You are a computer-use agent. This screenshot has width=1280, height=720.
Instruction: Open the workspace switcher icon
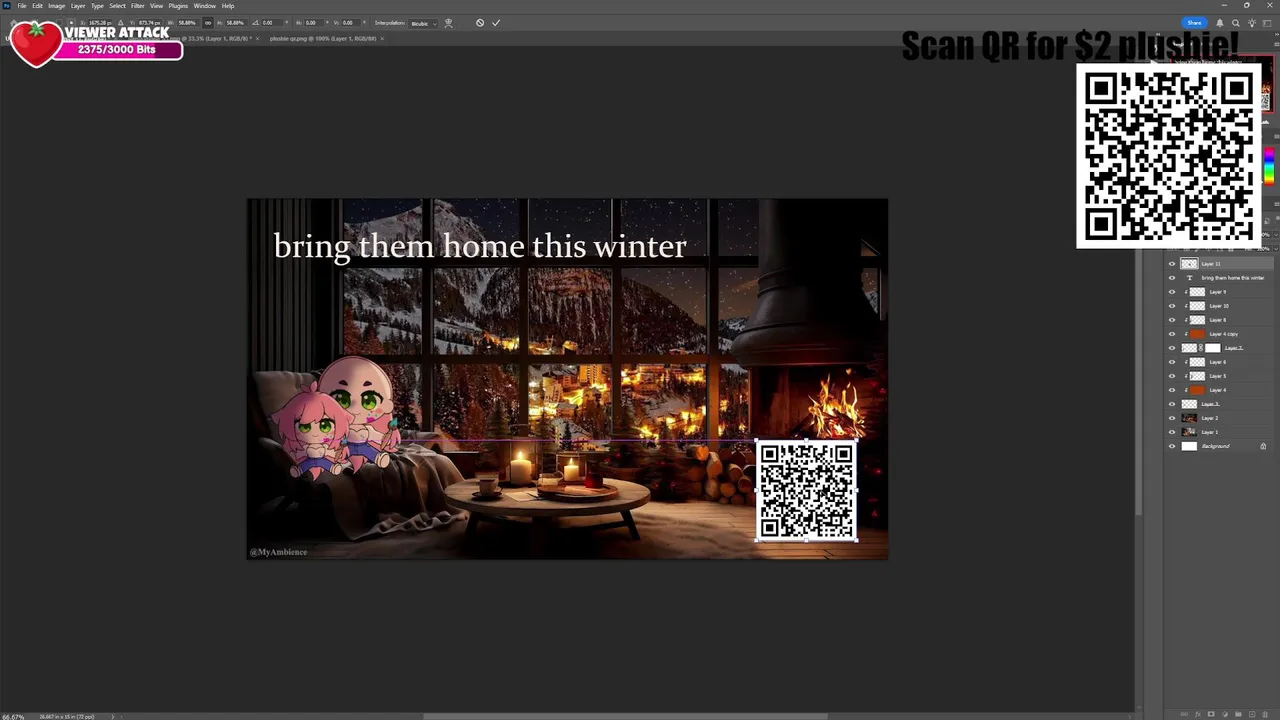[1266, 23]
